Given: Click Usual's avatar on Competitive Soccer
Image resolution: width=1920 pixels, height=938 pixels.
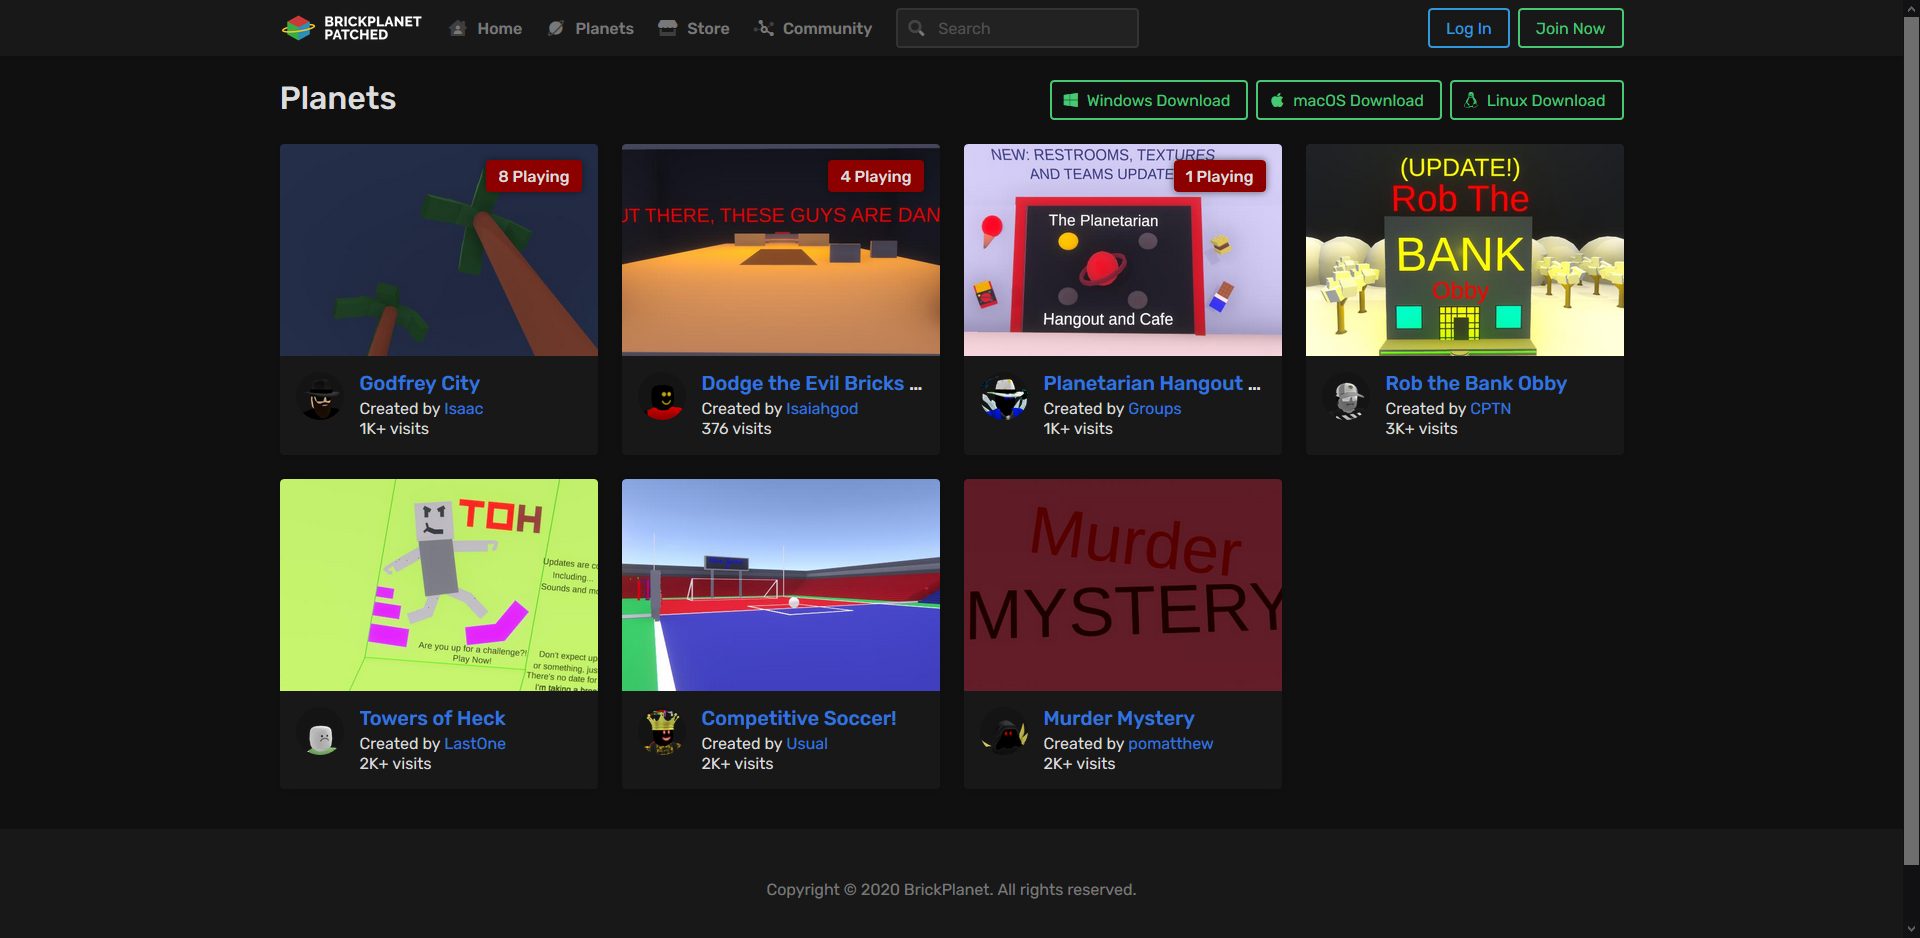Looking at the screenshot, I should [663, 732].
